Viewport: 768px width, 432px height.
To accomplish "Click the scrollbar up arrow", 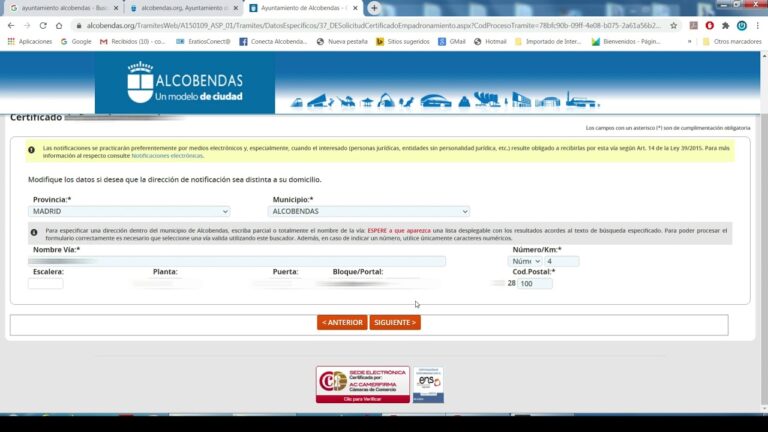I will point(764,56).
